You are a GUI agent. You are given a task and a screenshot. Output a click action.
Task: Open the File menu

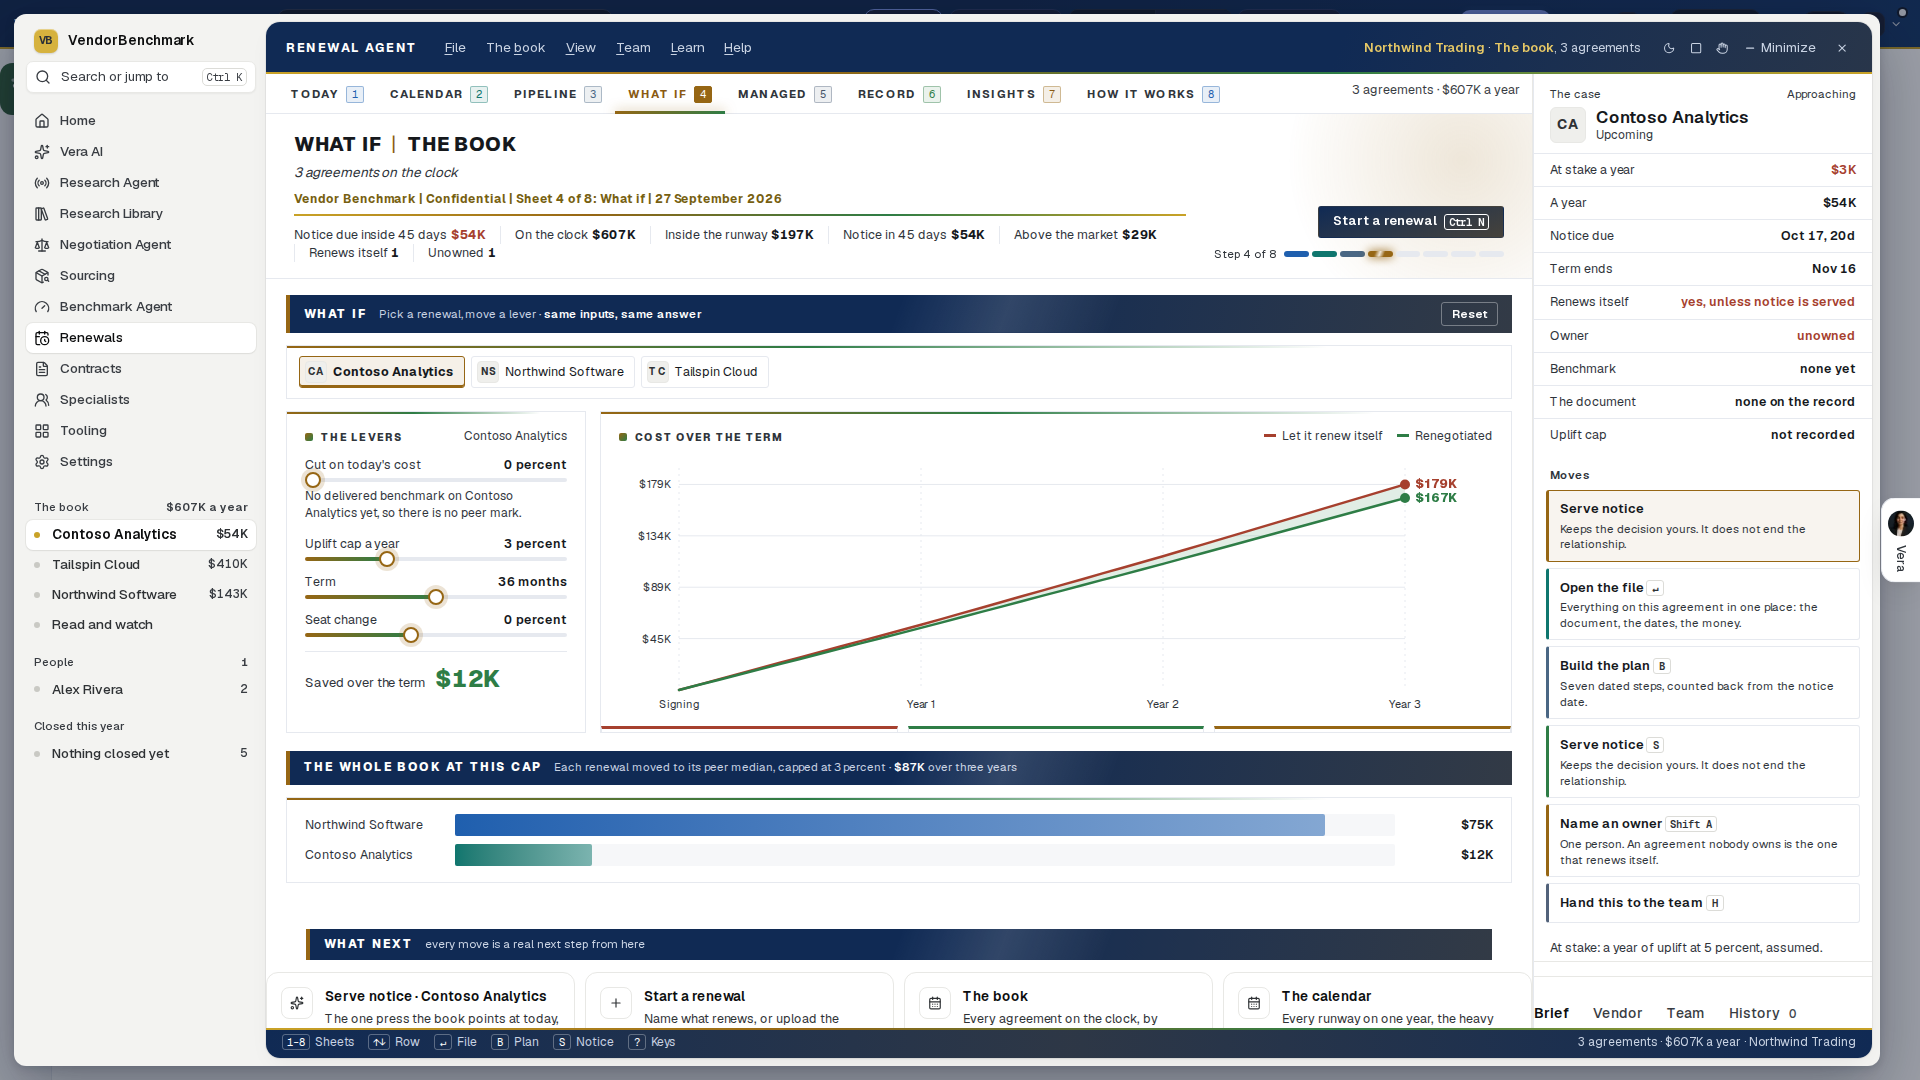(455, 48)
